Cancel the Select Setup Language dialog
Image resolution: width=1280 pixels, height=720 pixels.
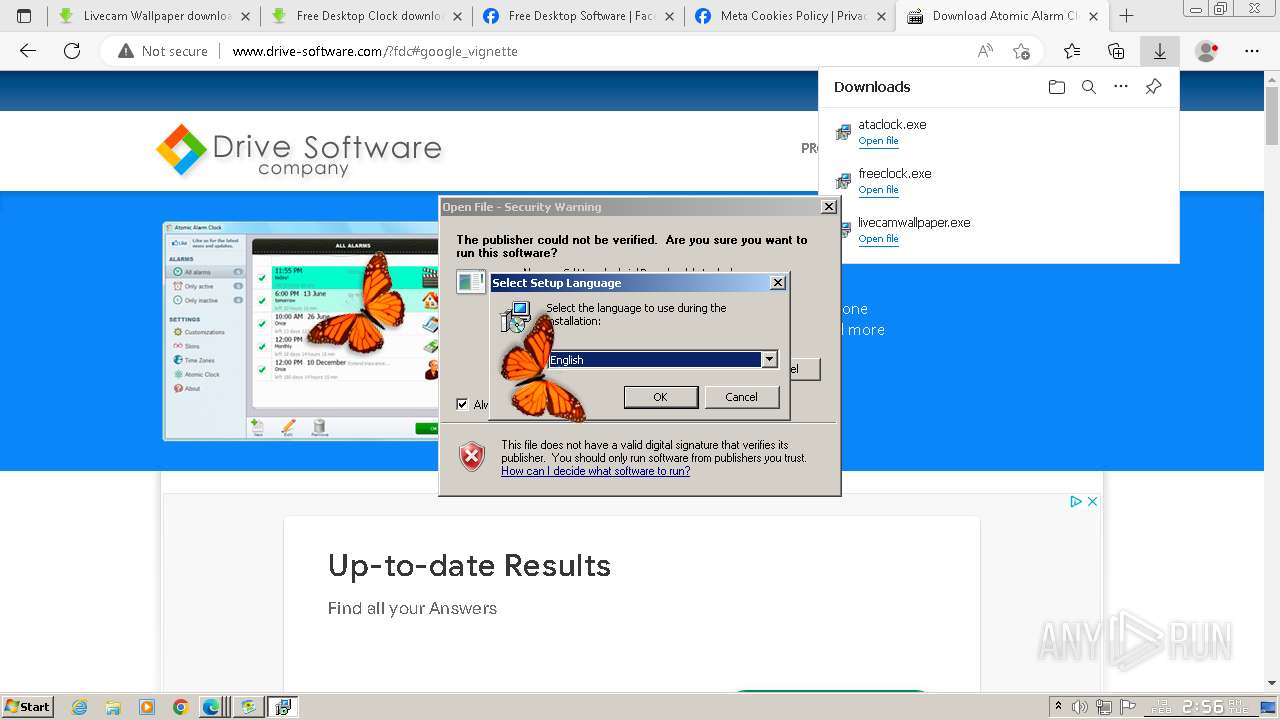click(741, 397)
